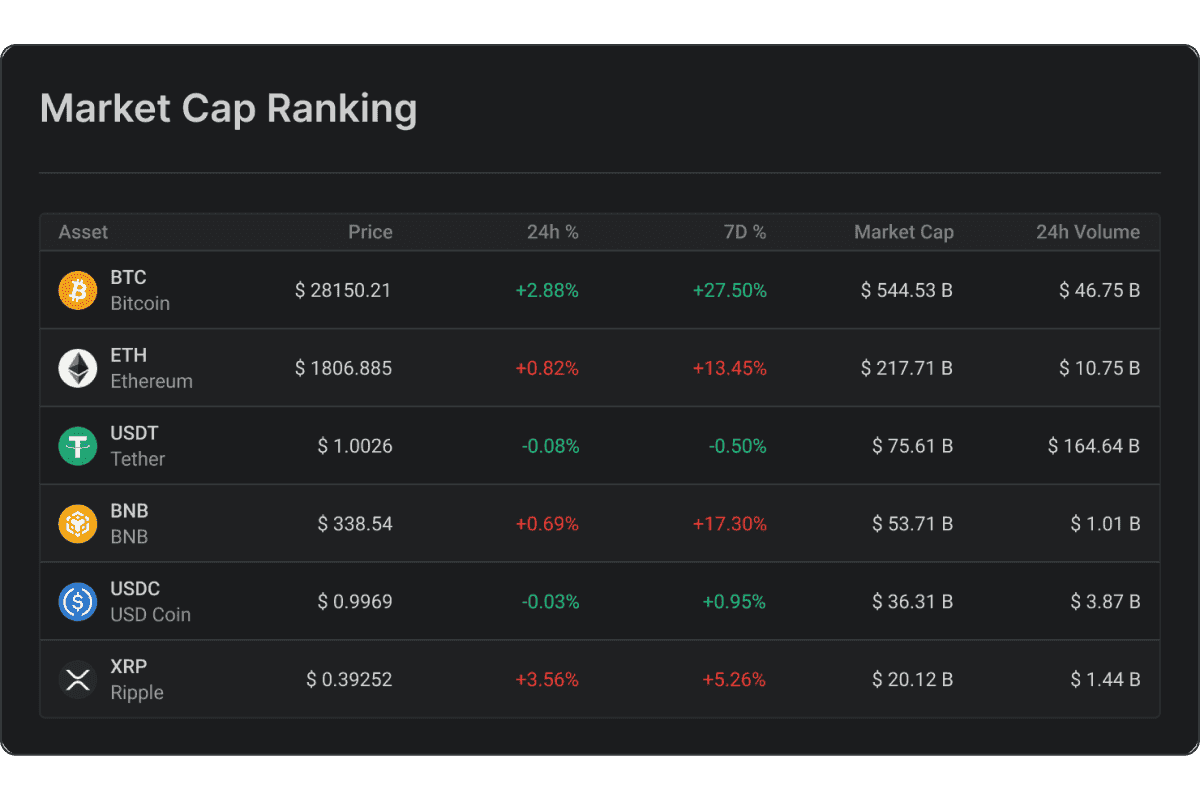Image resolution: width=1200 pixels, height=800 pixels.
Task: Click Bitcoin price $ 28150.21
Action: (x=344, y=290)
